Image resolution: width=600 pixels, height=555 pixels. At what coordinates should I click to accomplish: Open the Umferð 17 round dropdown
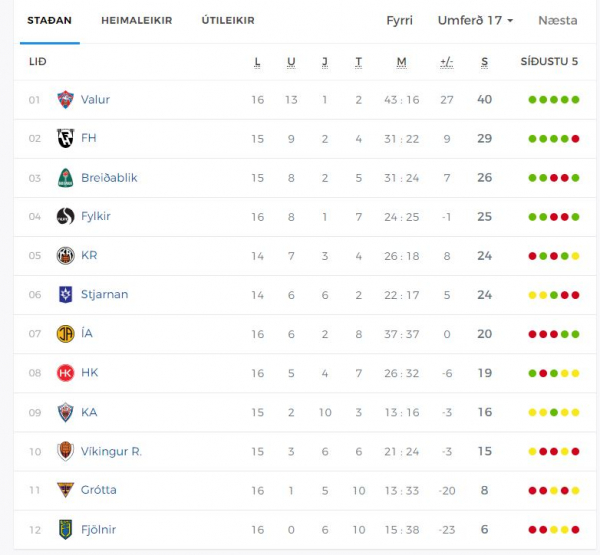[475, 20]
